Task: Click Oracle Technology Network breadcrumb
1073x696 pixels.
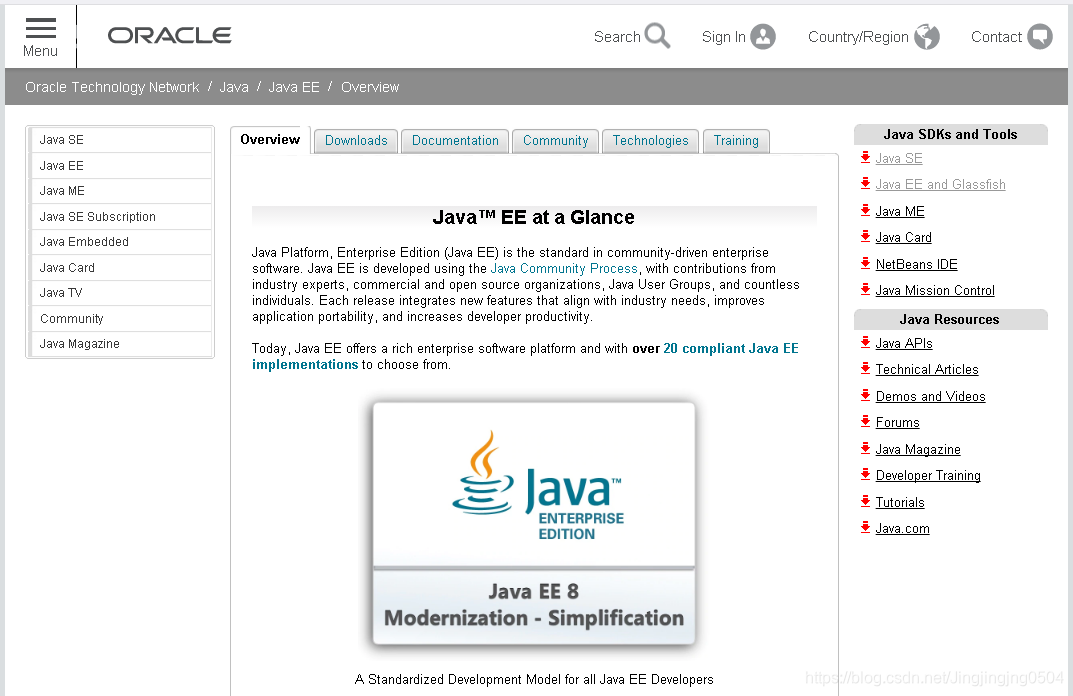Action: (112, 87)
